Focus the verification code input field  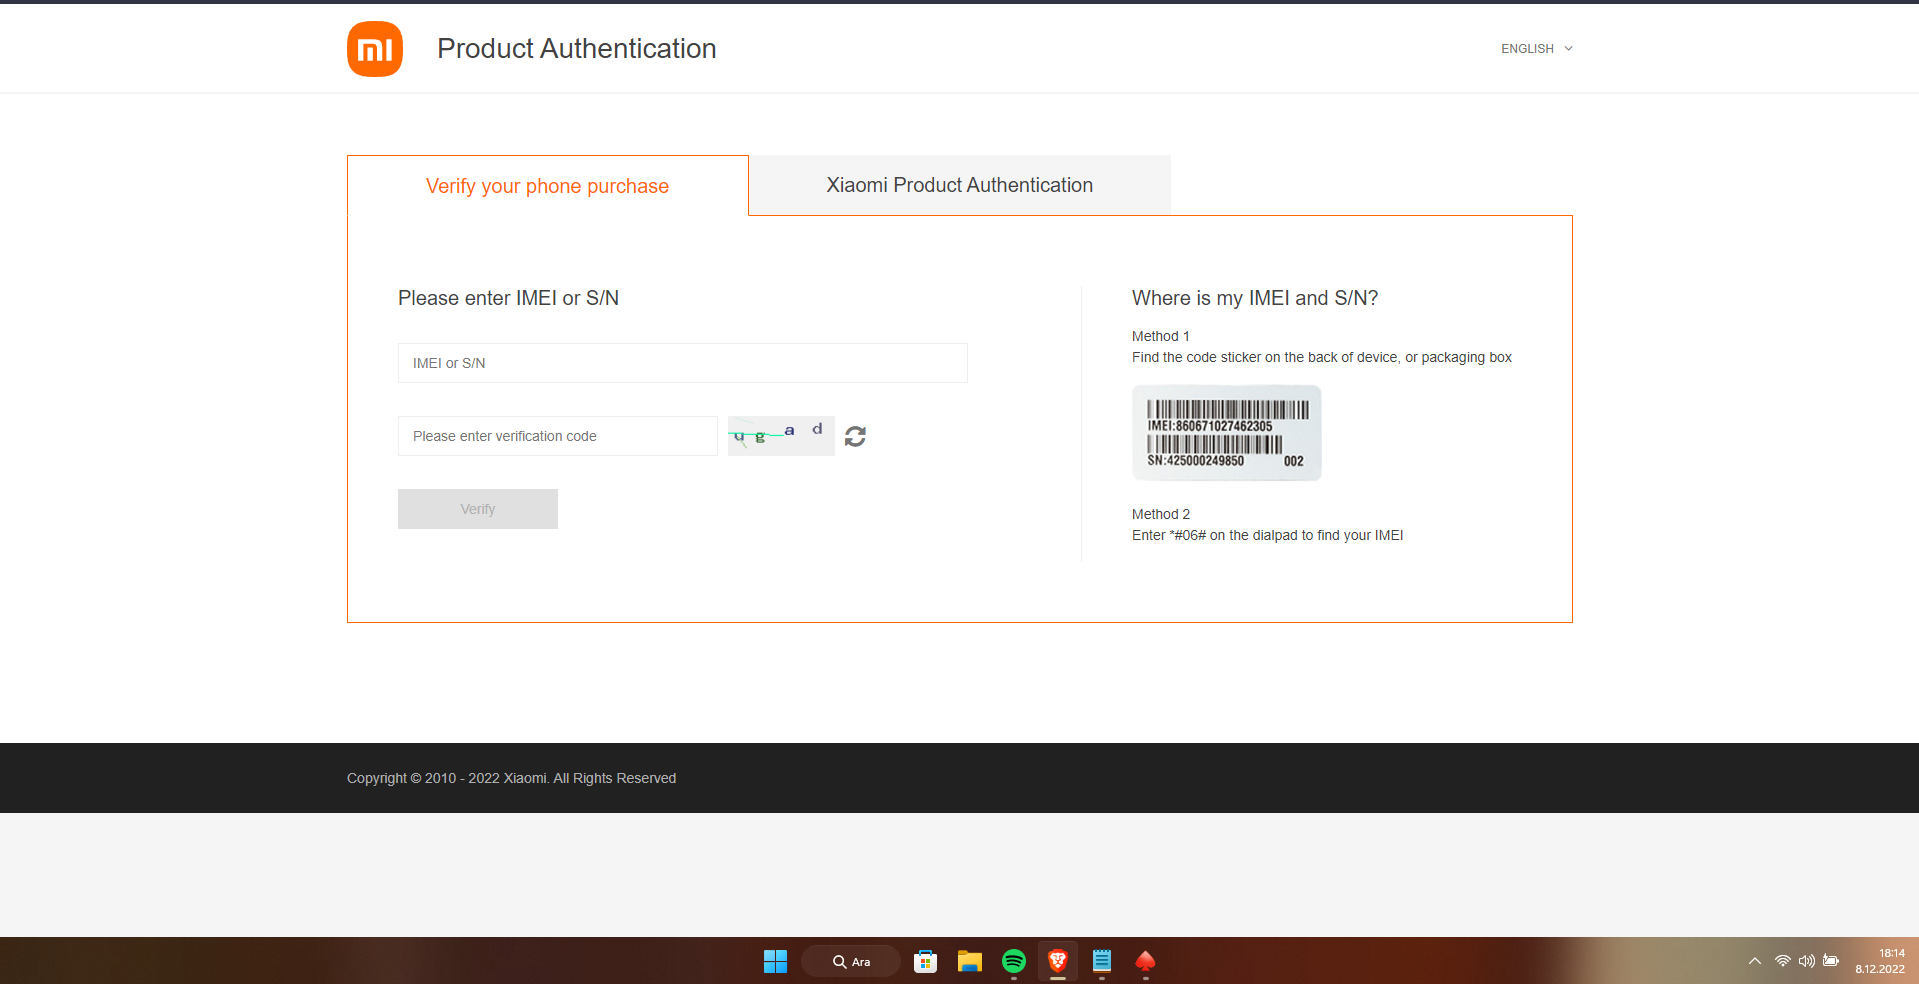coord(558,436)
